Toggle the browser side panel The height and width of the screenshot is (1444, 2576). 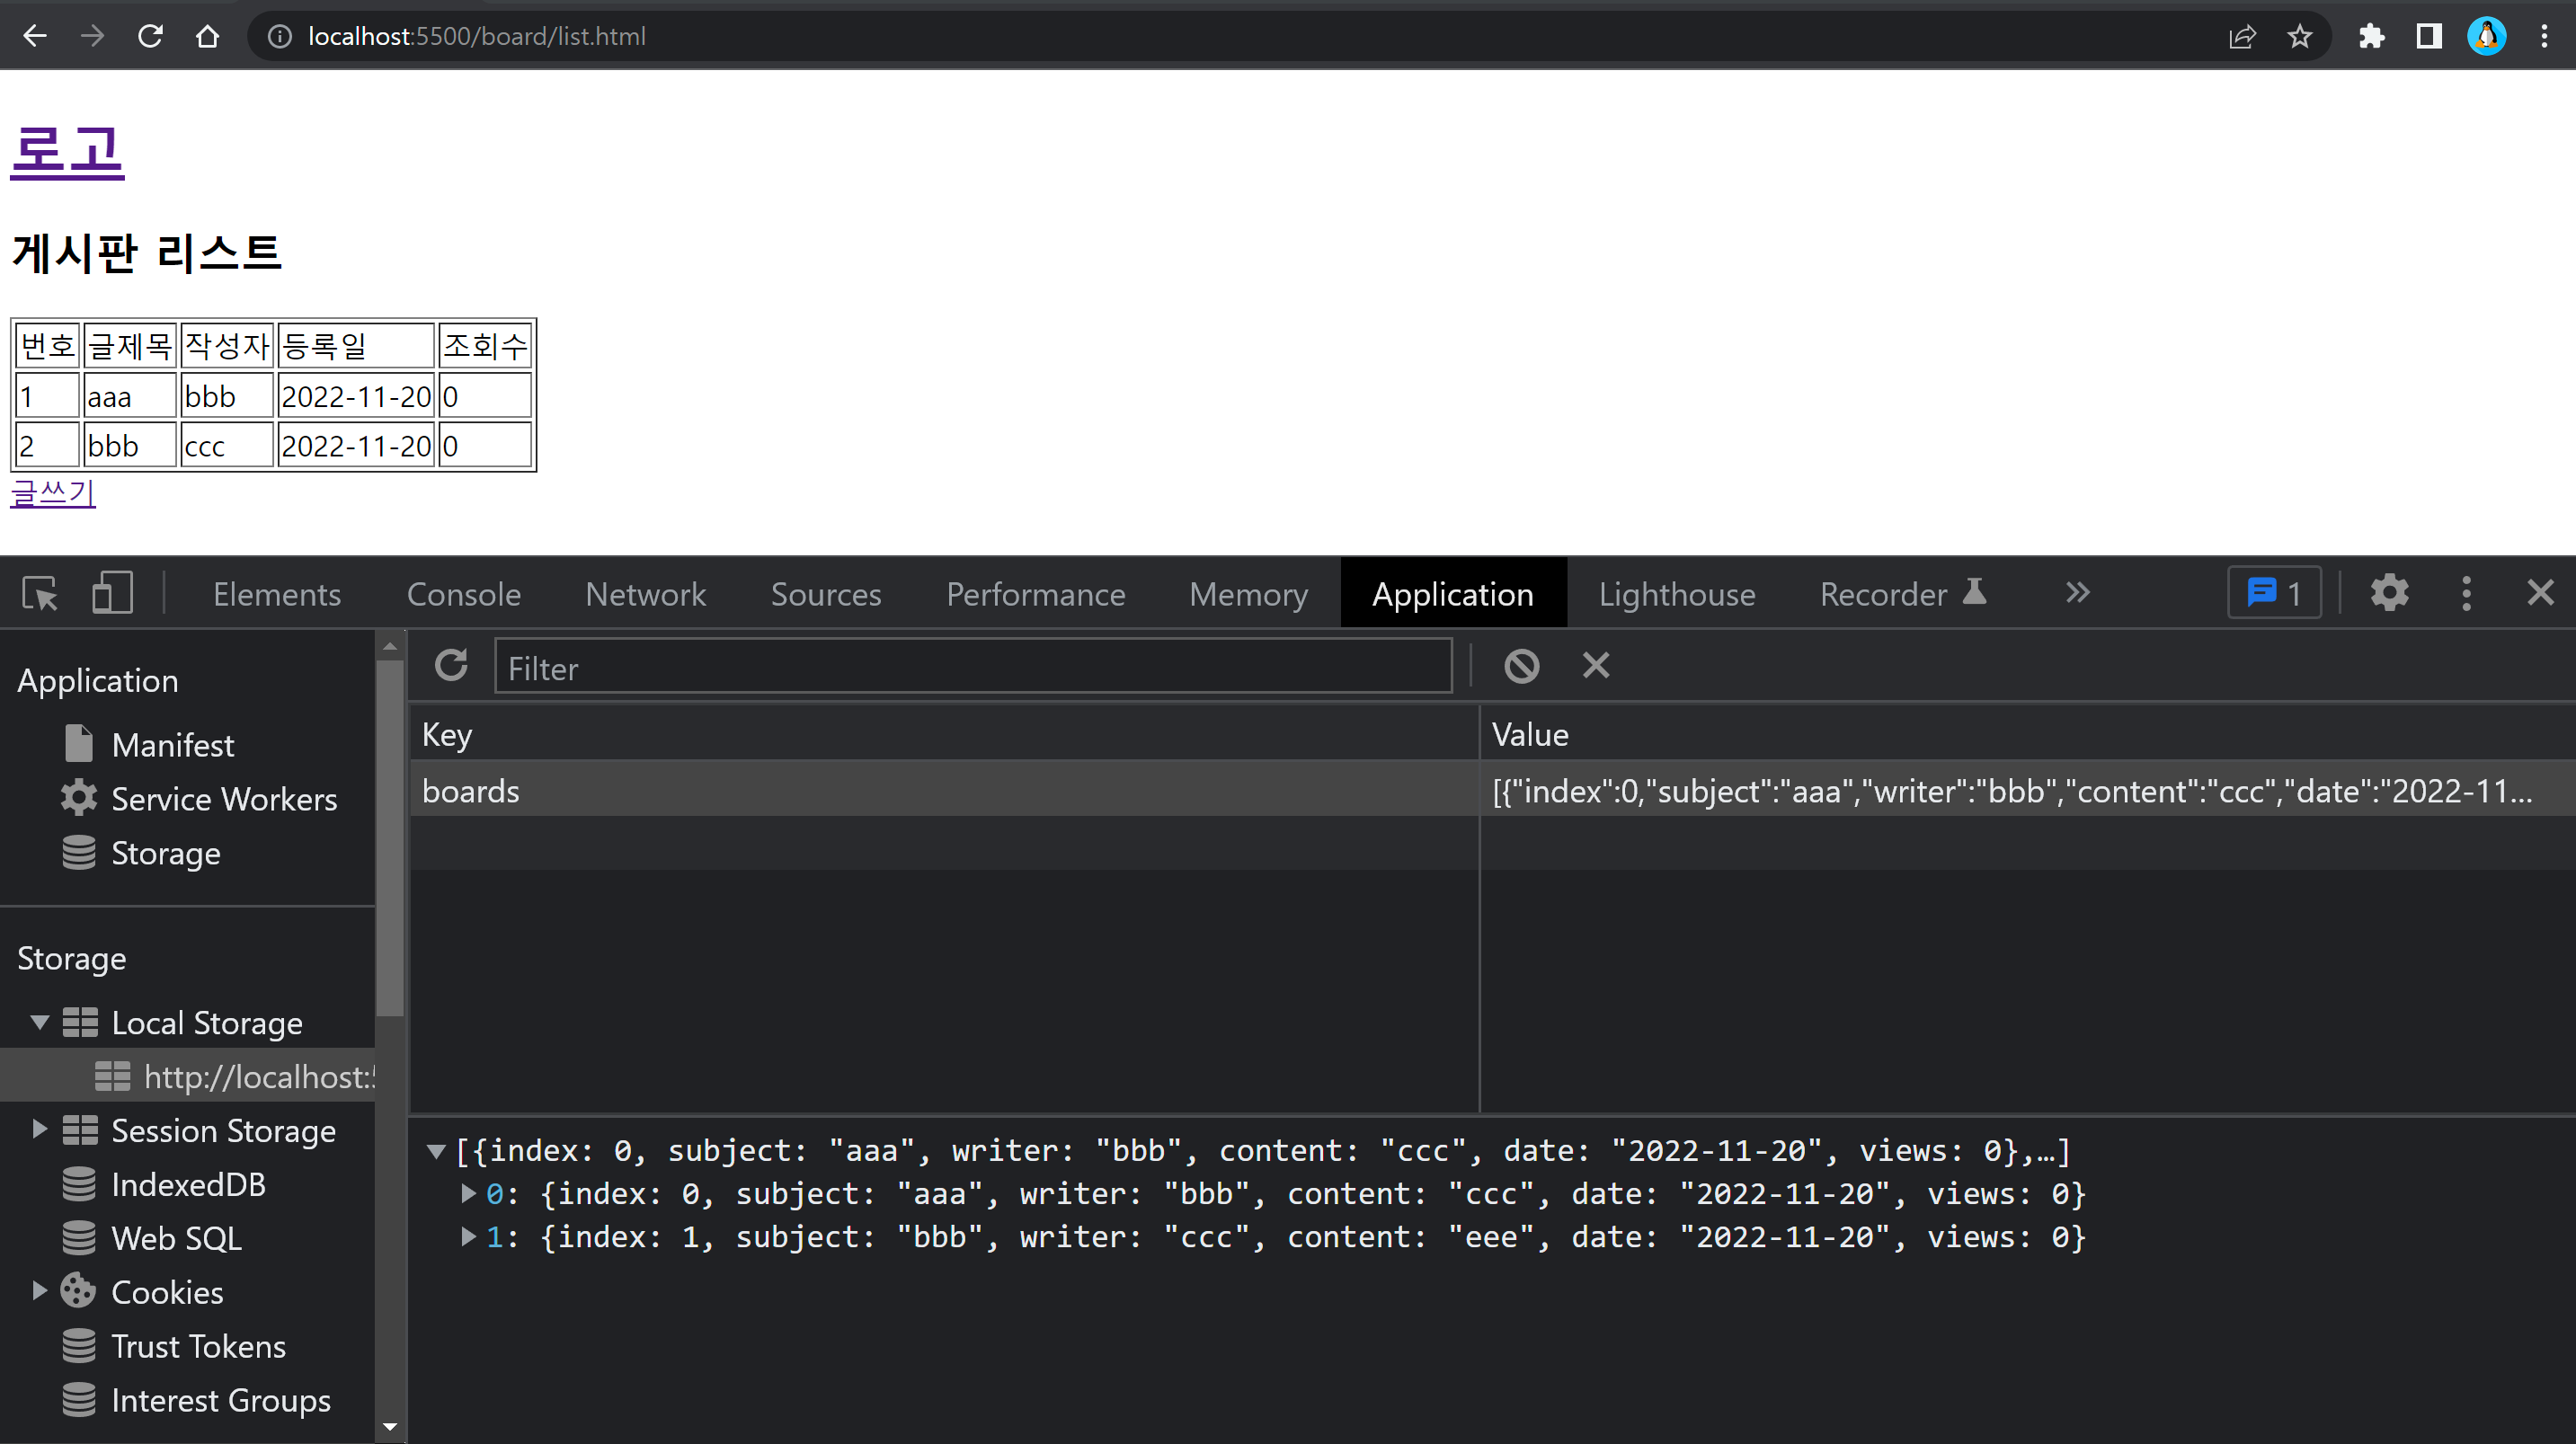tap(2429, 36)
